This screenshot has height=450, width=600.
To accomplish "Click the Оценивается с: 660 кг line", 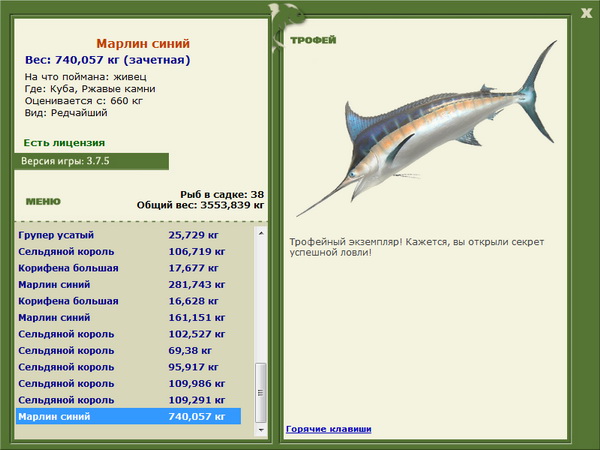I will point(84,101).
